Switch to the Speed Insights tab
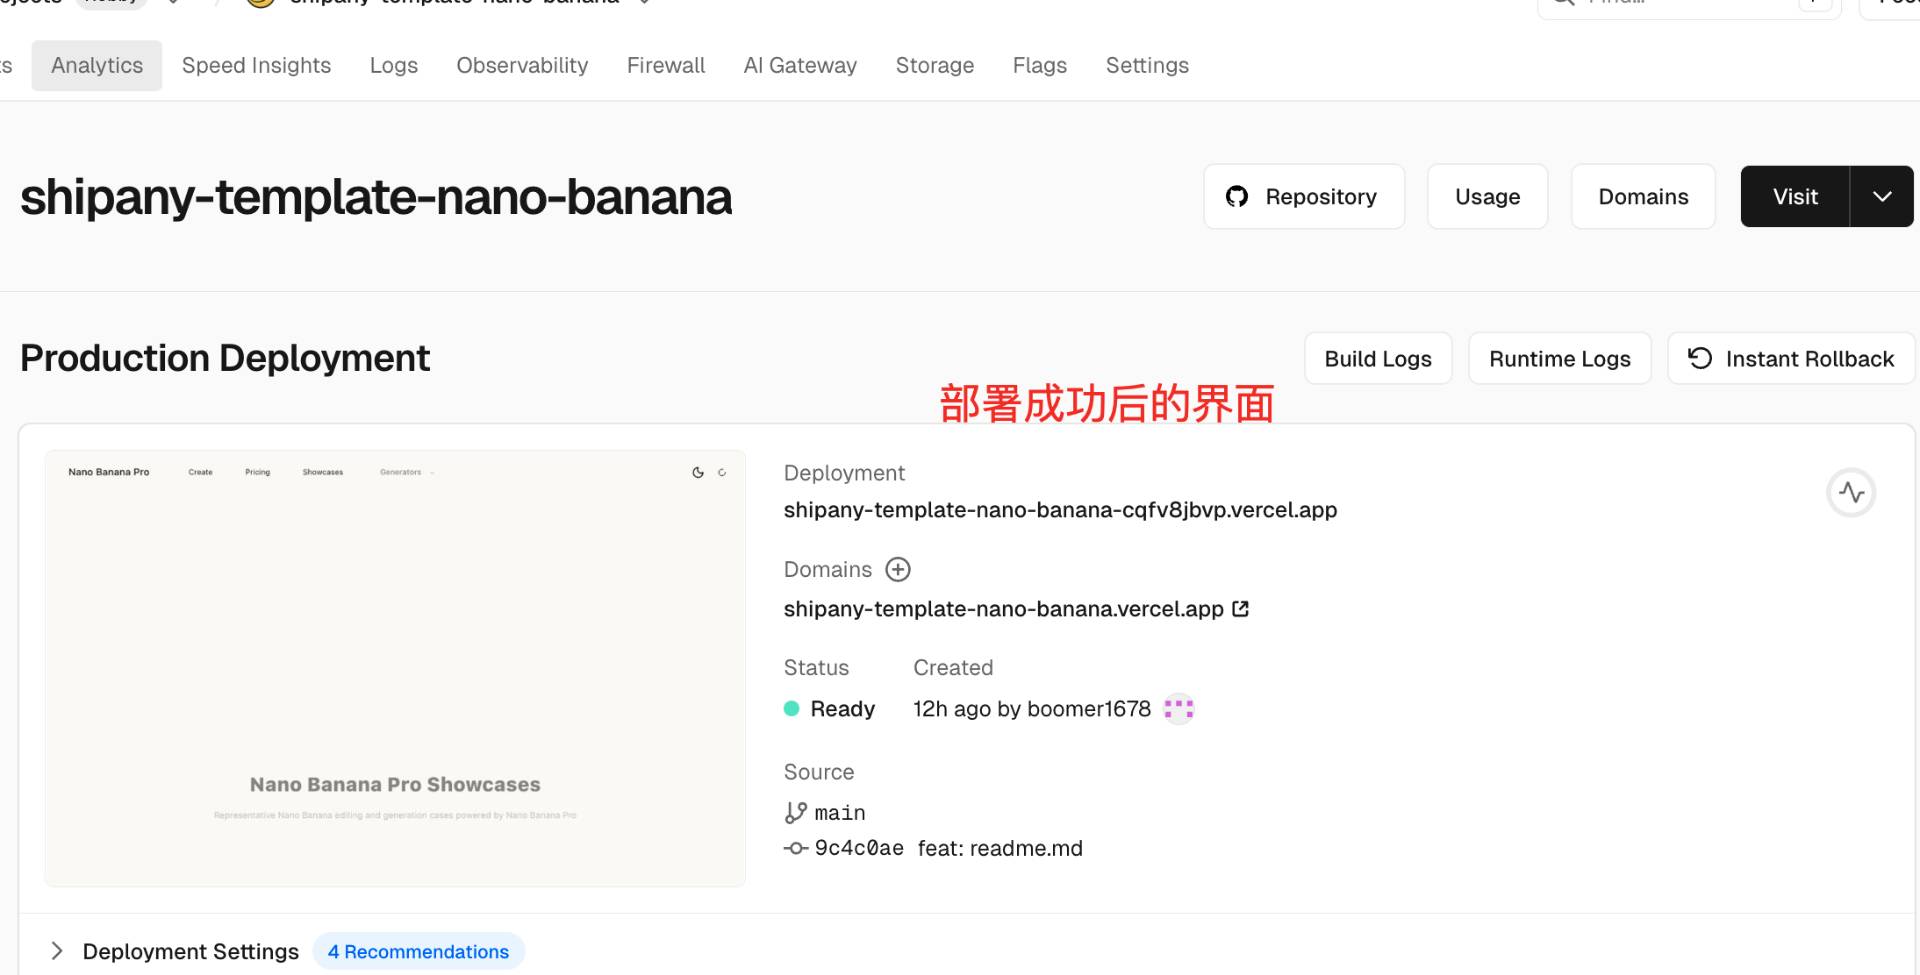Screen dimensions: 1920x975 pyautogui.click(x=256, y=66)
